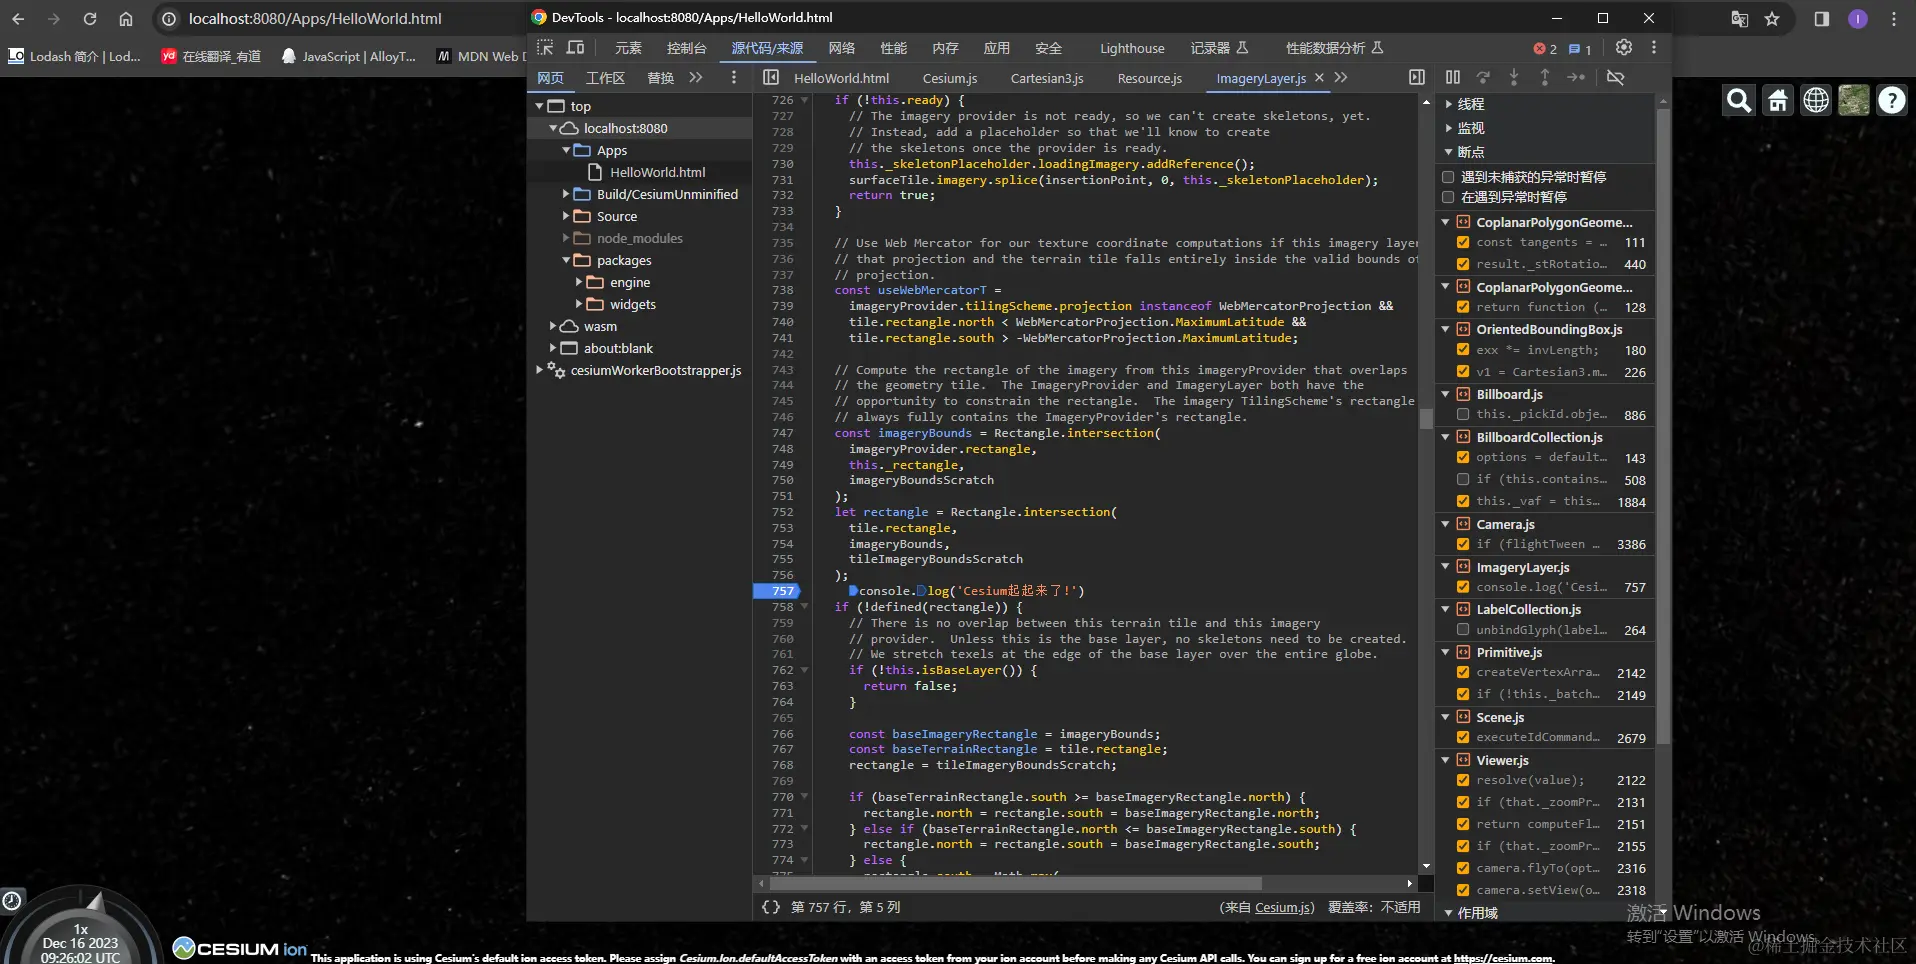This screenshot has width=1916, height=964.
Task: Click the horizontal scrollbar of code editor
Action: pyautogui.click(x=1015, y=884)
